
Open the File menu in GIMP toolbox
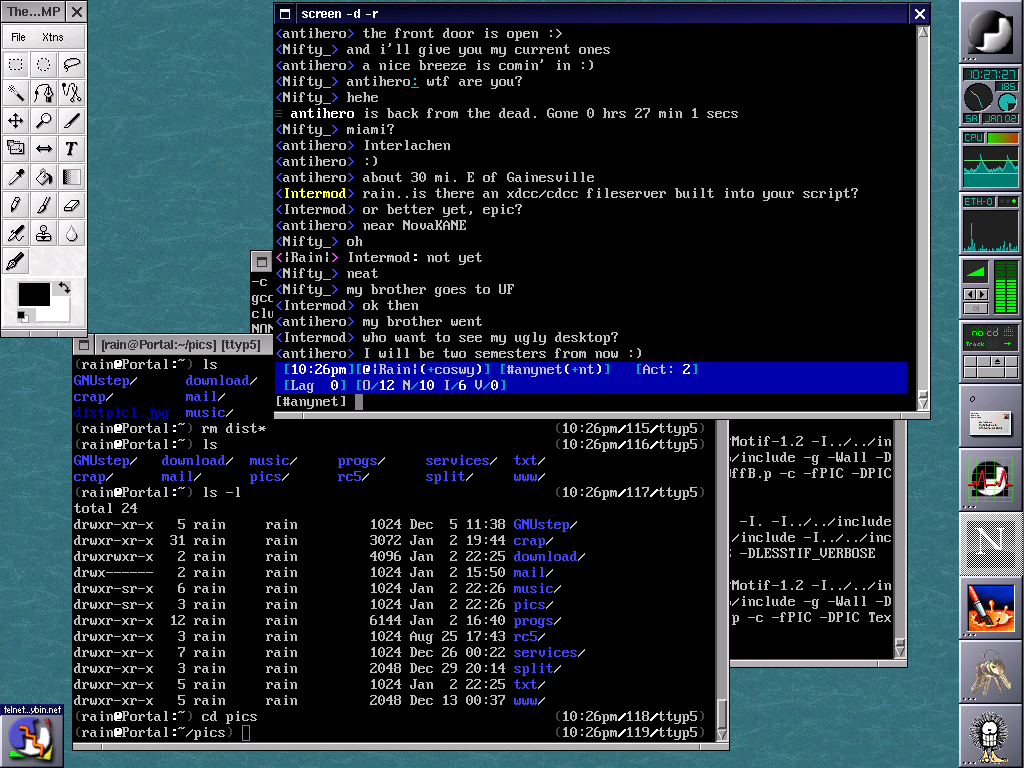tap(18, 37)
